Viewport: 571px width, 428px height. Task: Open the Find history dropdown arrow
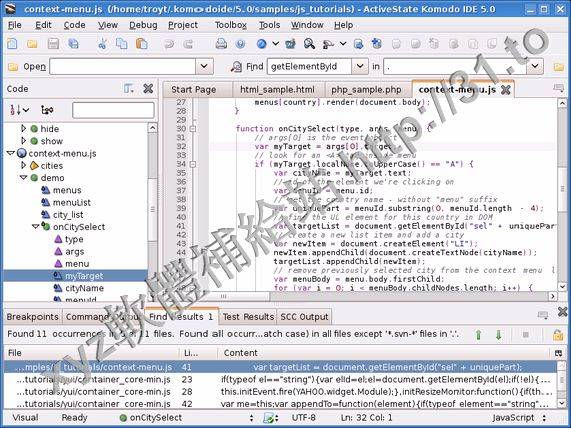click(360, 67)
